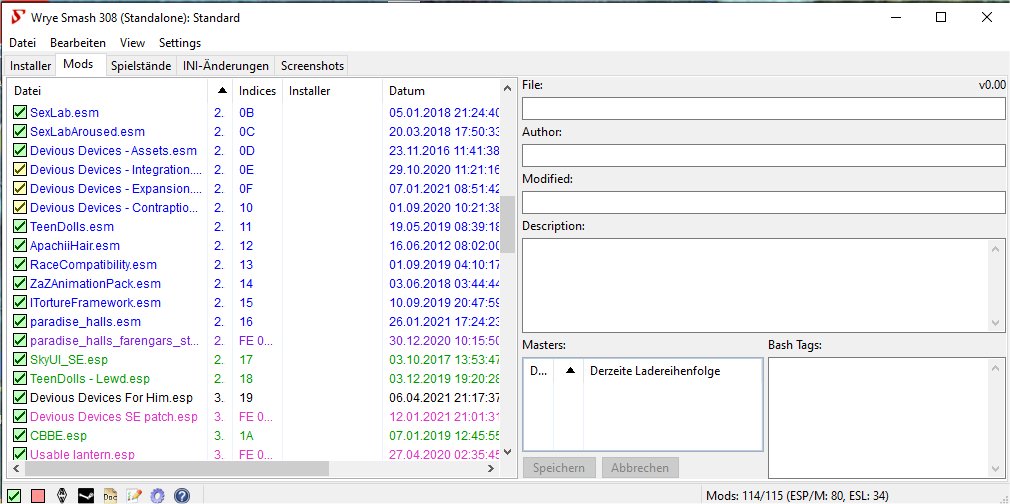Viewport: 1010px width, 504px height.
Task: Select TeenDolls - Lewd.esp row
Action: (255, 379)
